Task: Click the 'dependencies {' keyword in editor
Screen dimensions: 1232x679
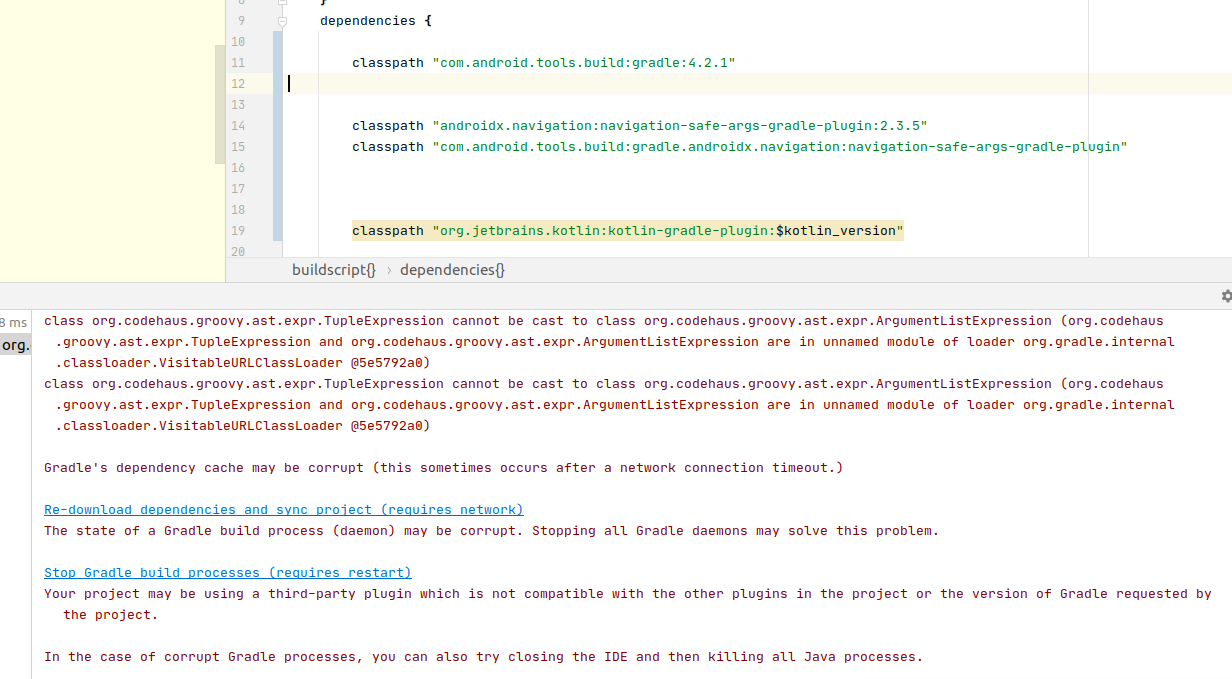Action: [x=376, y=21]
